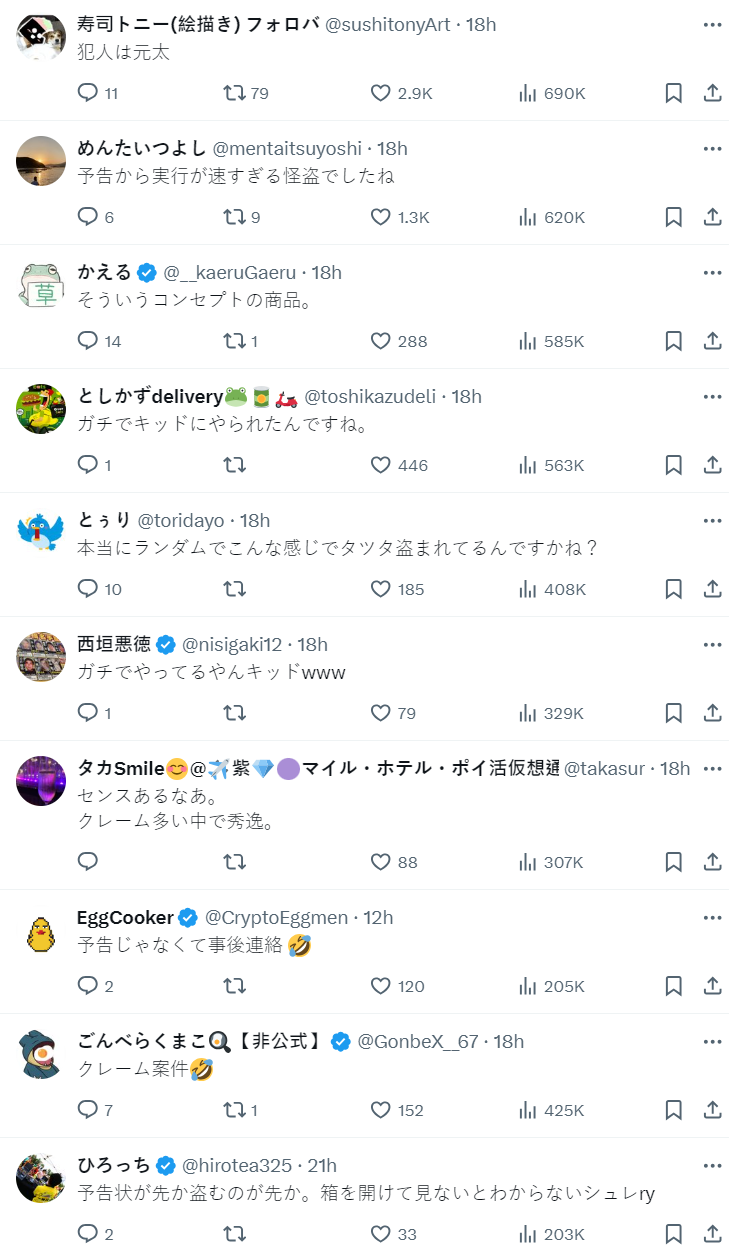Retweet hirotea325's post
The height and width of the screenshot is (1246, 729).
click(x=235, y=1234)
